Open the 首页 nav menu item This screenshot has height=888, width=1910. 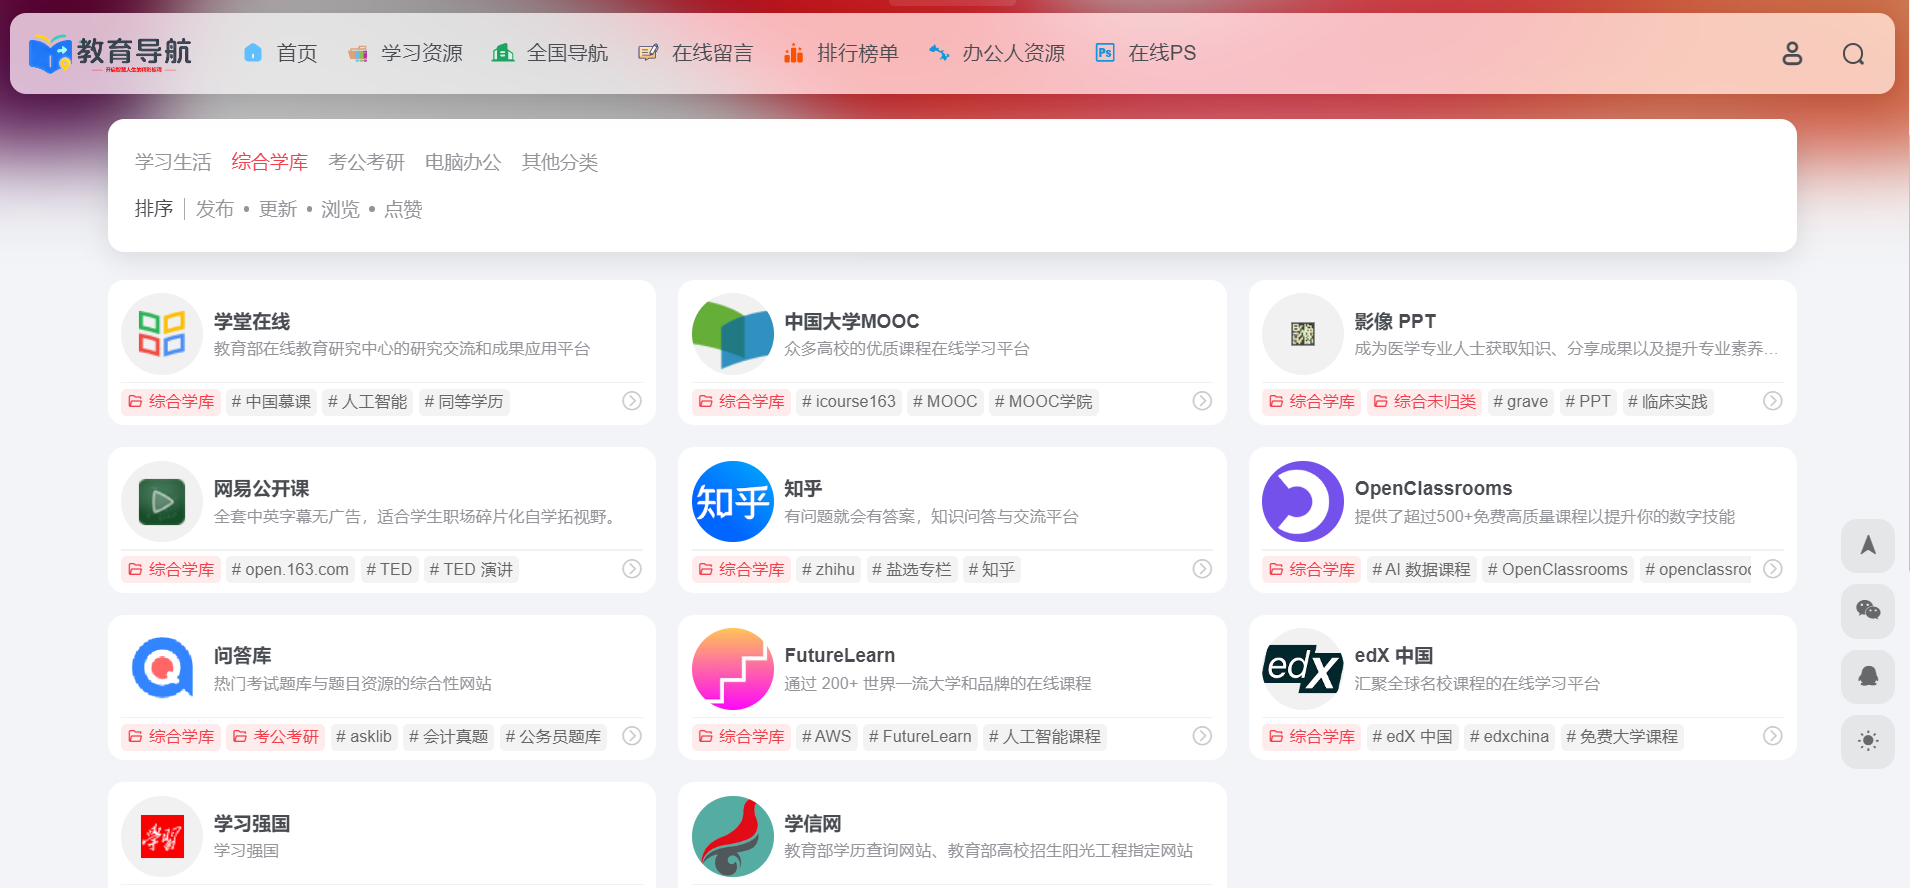point(280,53)
